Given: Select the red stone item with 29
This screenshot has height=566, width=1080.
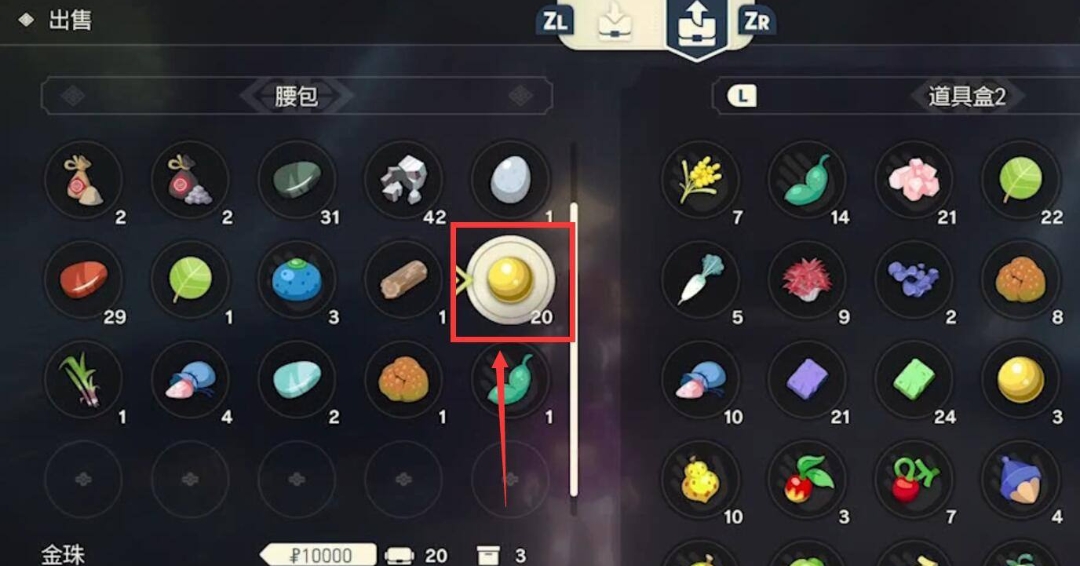Looking at the screenshot, I should (x=83, y=280).
